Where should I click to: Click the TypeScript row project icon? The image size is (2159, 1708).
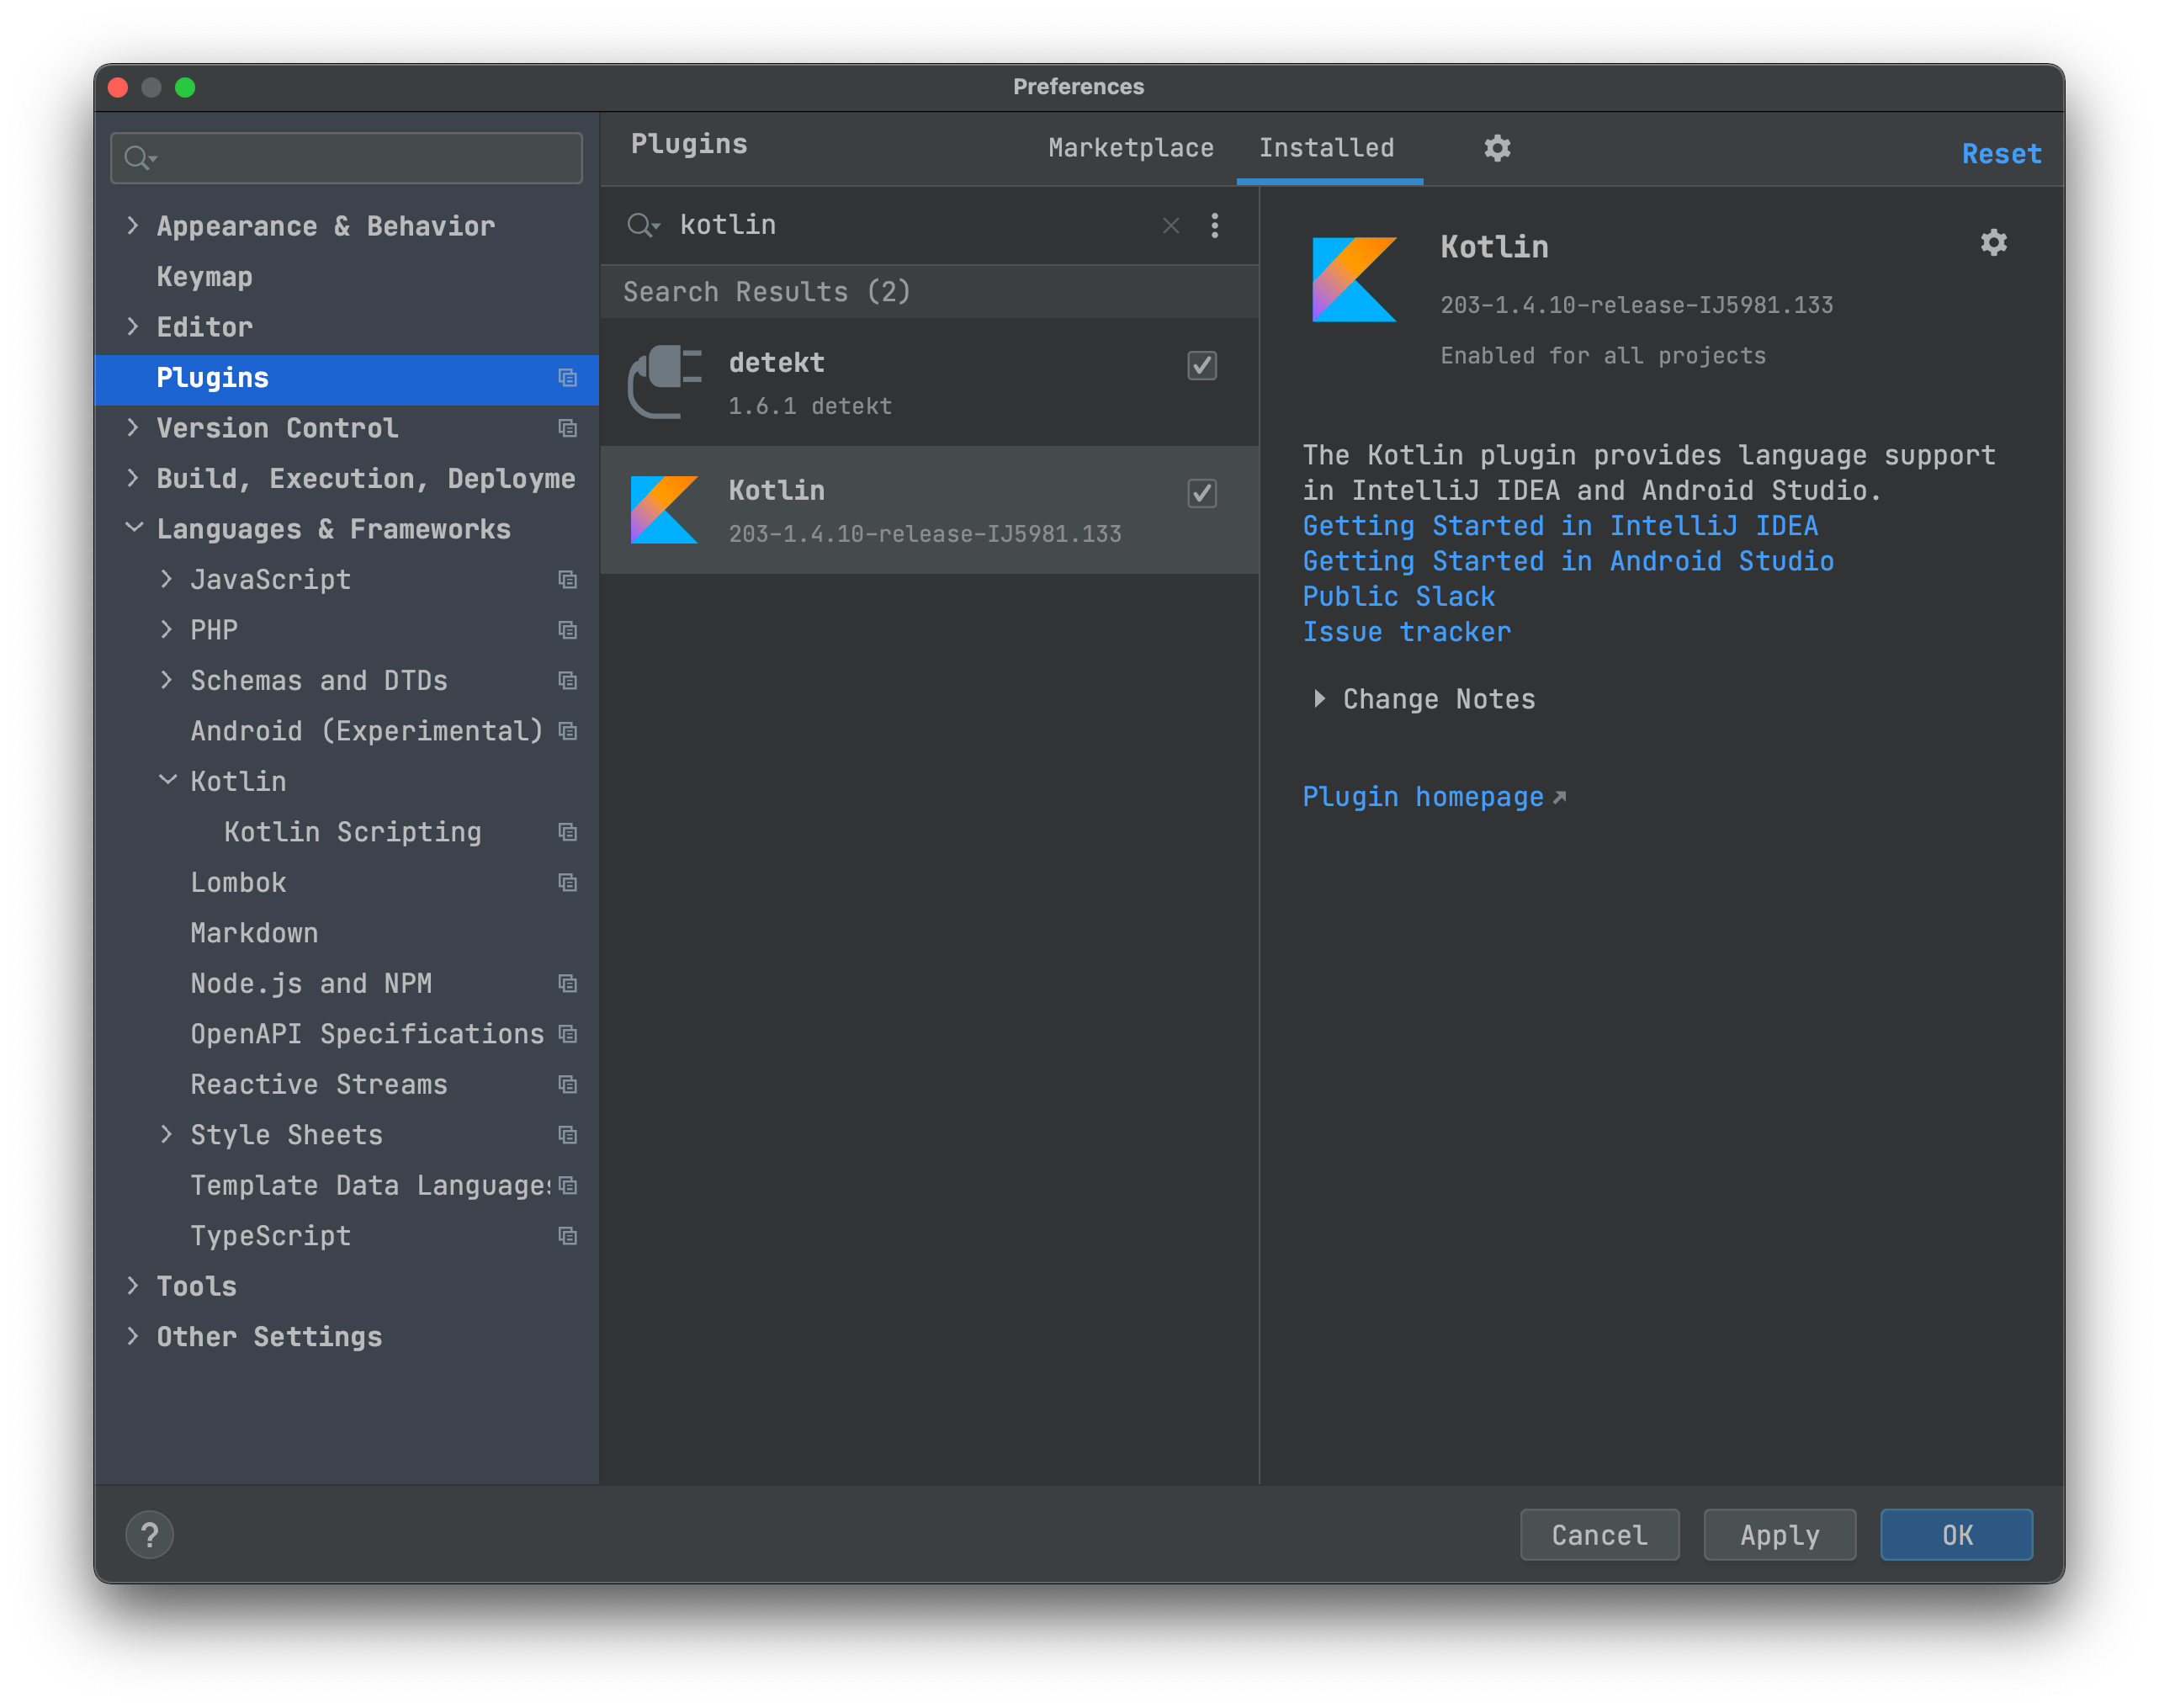click(x=568, y=1236)
